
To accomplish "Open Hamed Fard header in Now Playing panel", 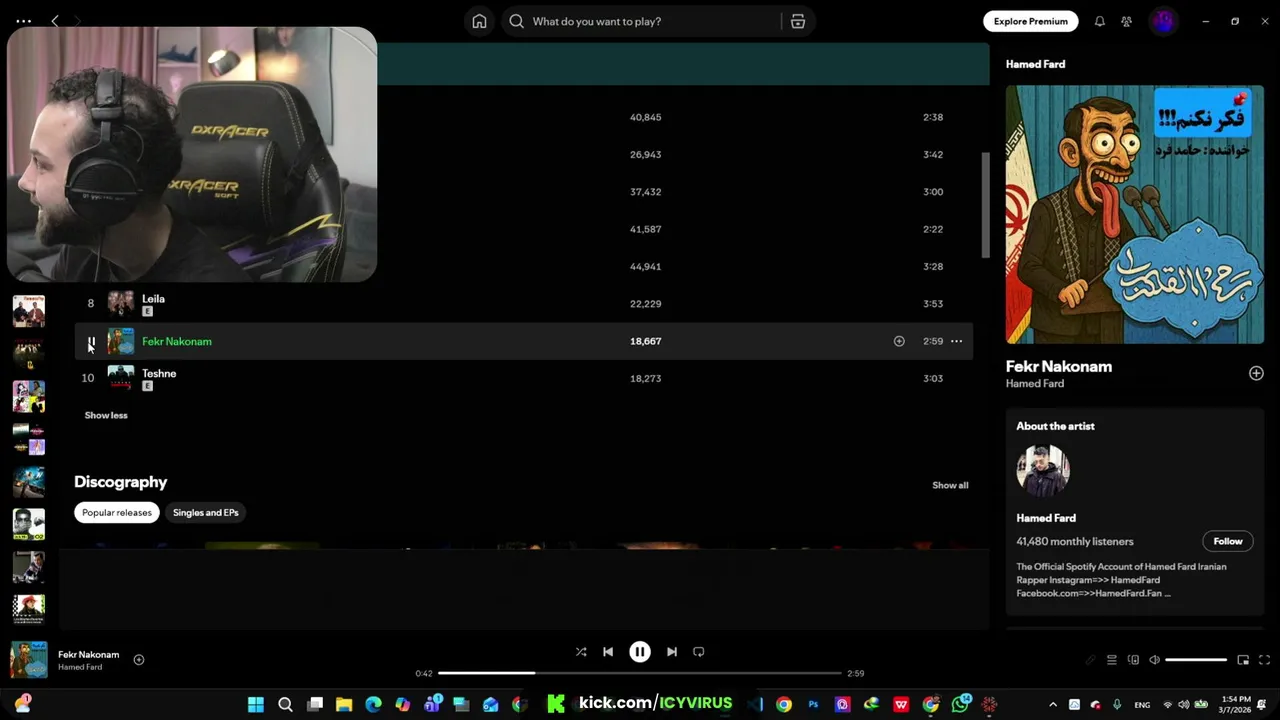I will tap(1035, 64).
